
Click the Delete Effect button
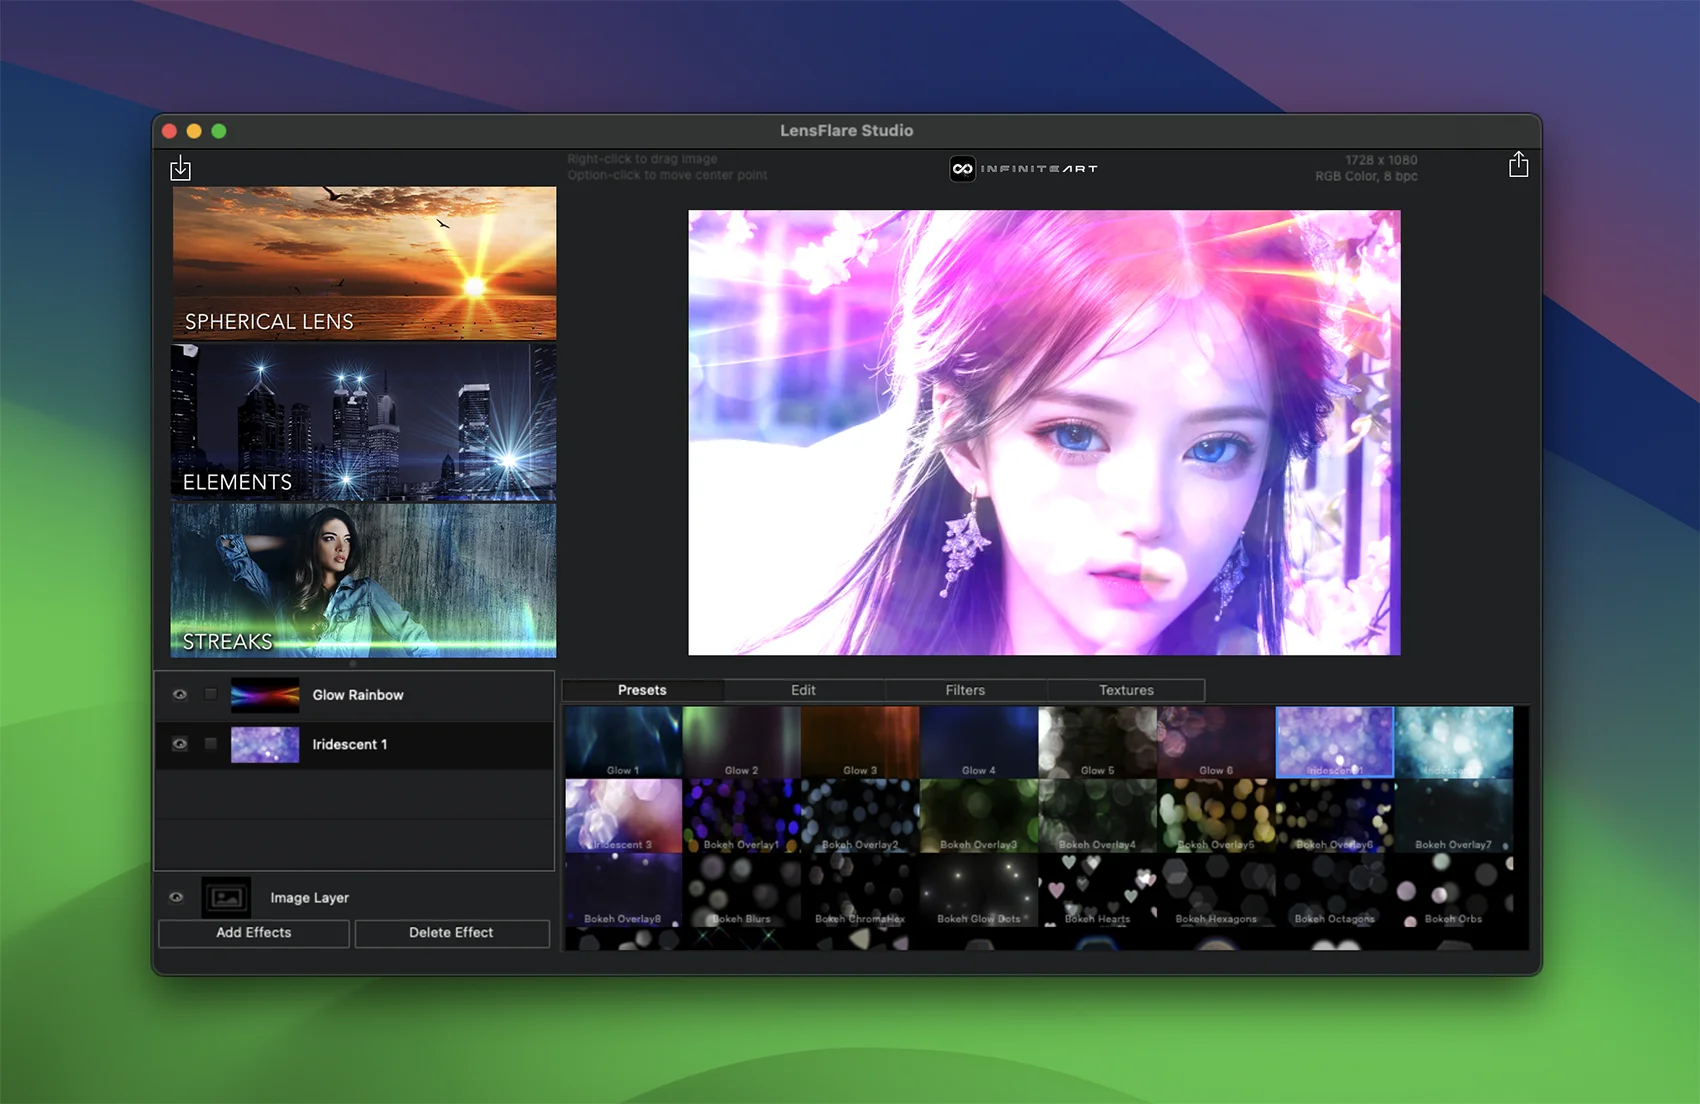(x=451, y=933)
